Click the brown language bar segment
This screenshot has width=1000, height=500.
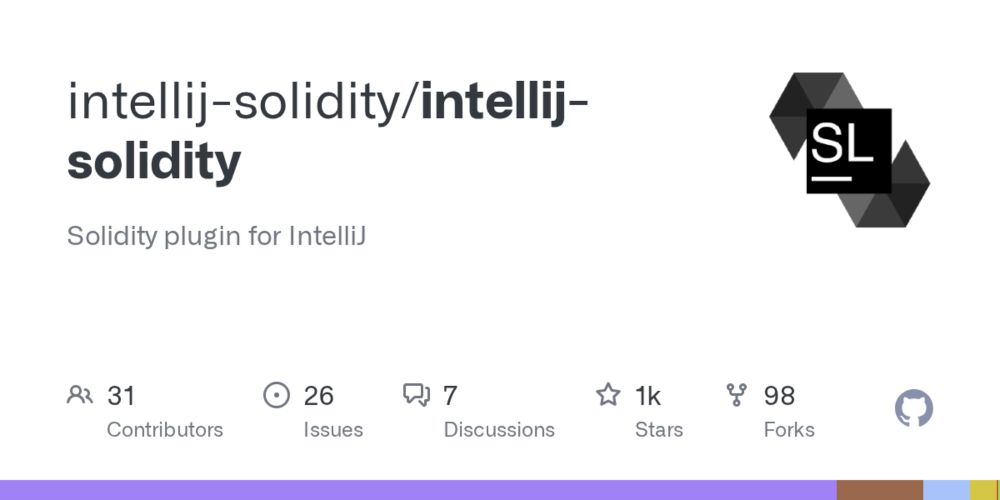(x=880, y=490)
